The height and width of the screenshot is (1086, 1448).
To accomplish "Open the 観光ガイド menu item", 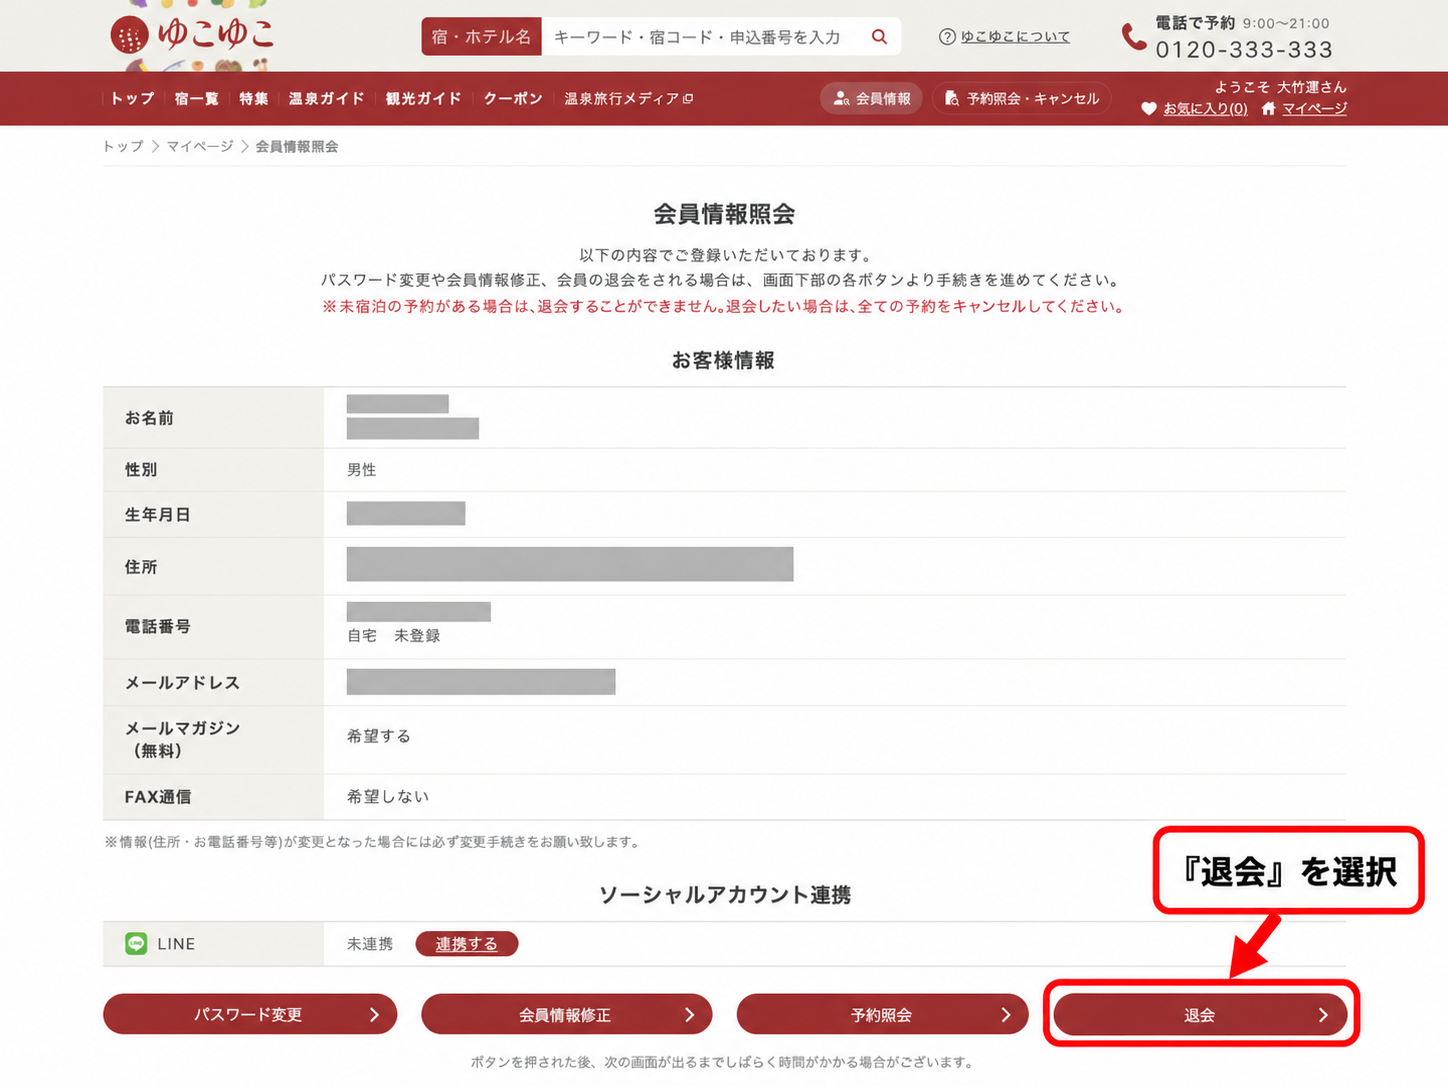I will point(424,98).
